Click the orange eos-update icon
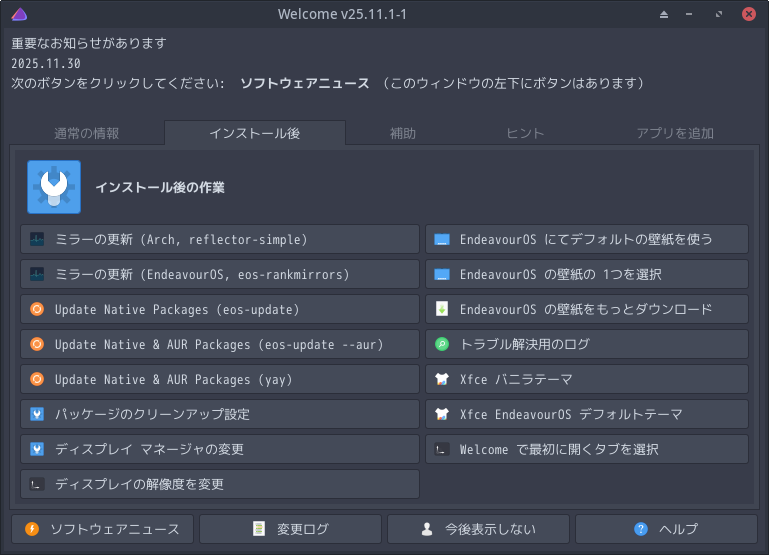 (37, 309)
